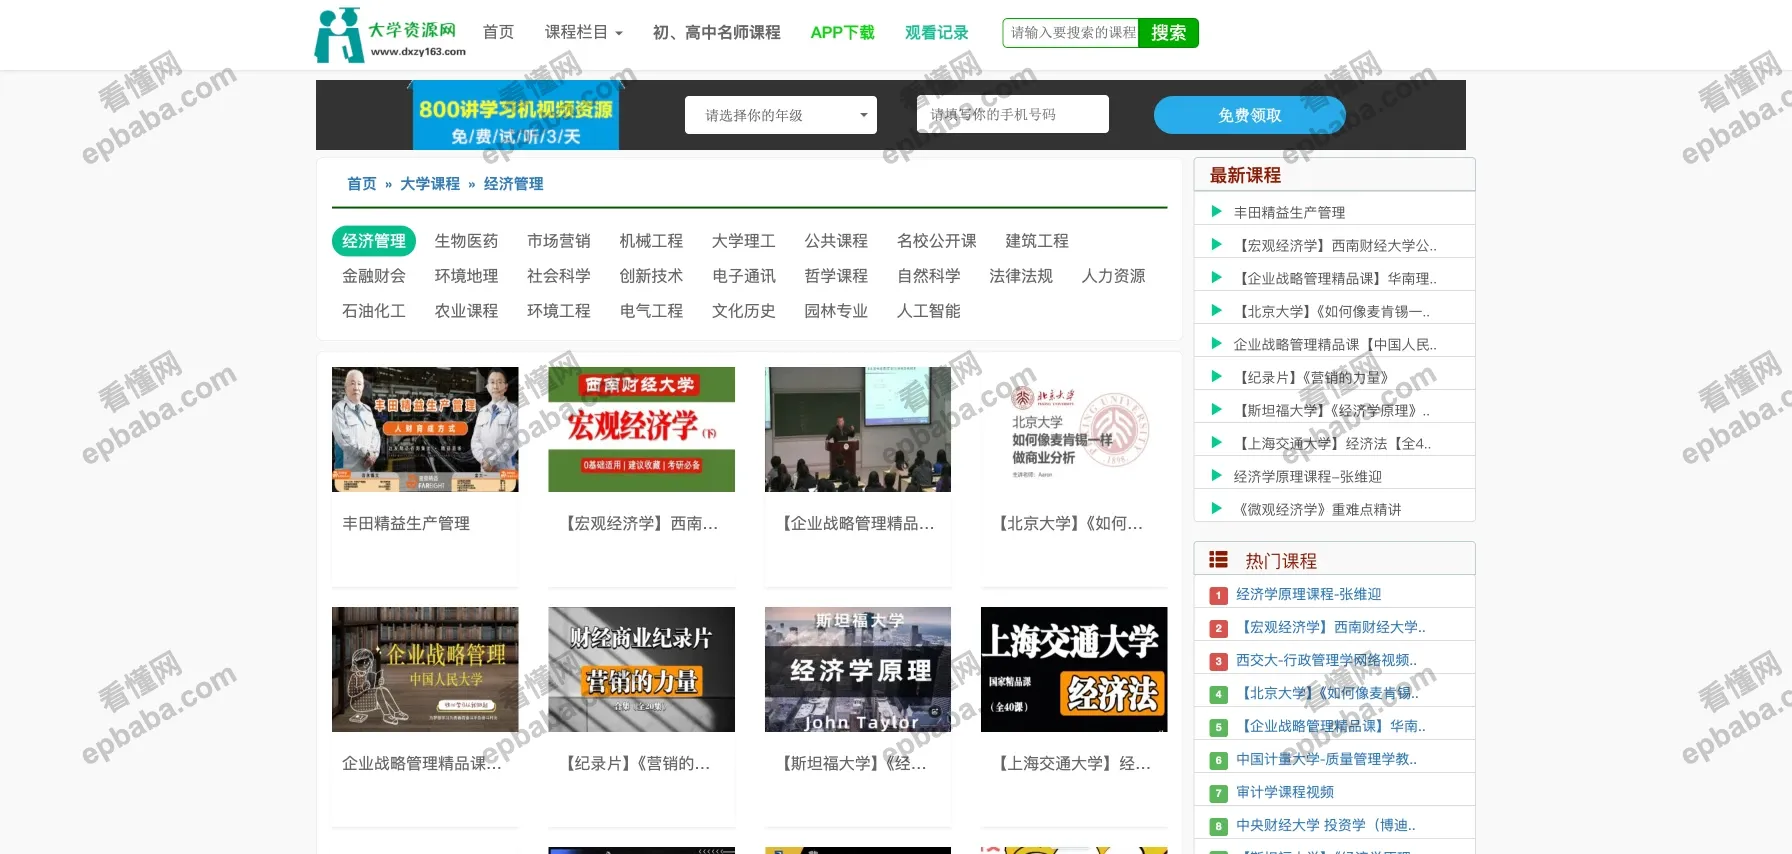
Task: Select the 人工智能 category
Action: click(928, 311)
